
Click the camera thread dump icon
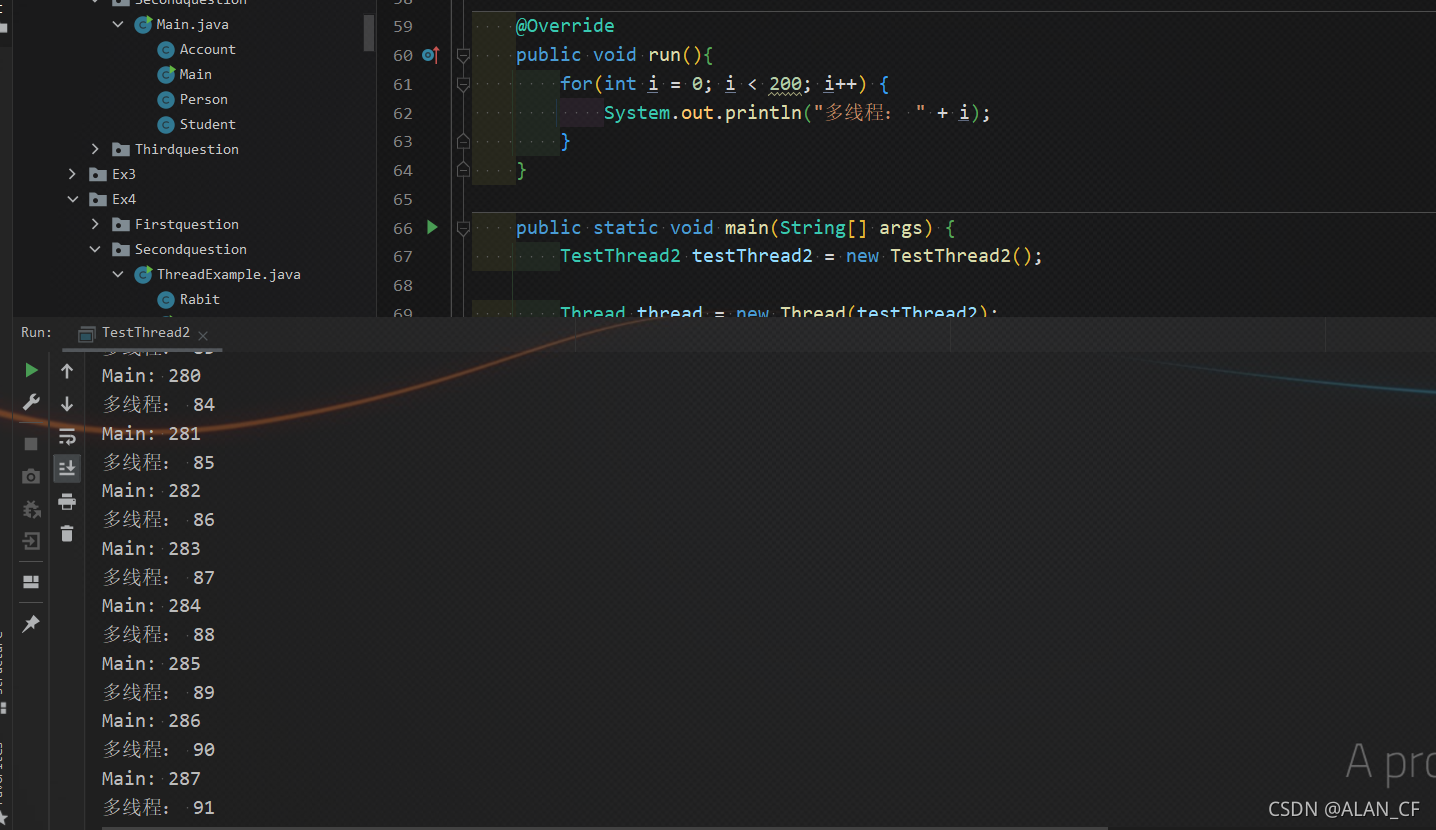31,476
